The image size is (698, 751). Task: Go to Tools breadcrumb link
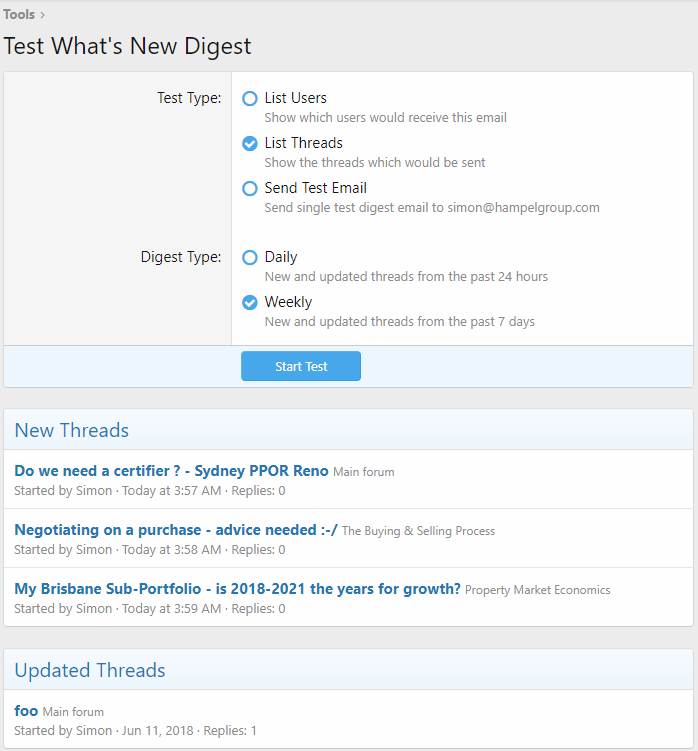[x=19, y=14]
